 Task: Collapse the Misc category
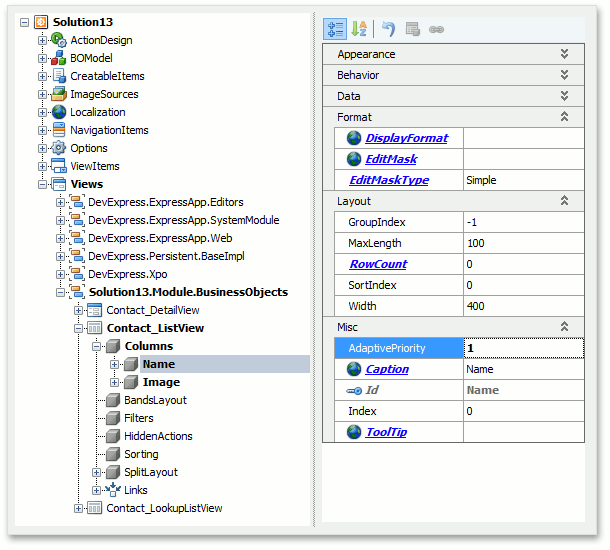tap(564, 327)
